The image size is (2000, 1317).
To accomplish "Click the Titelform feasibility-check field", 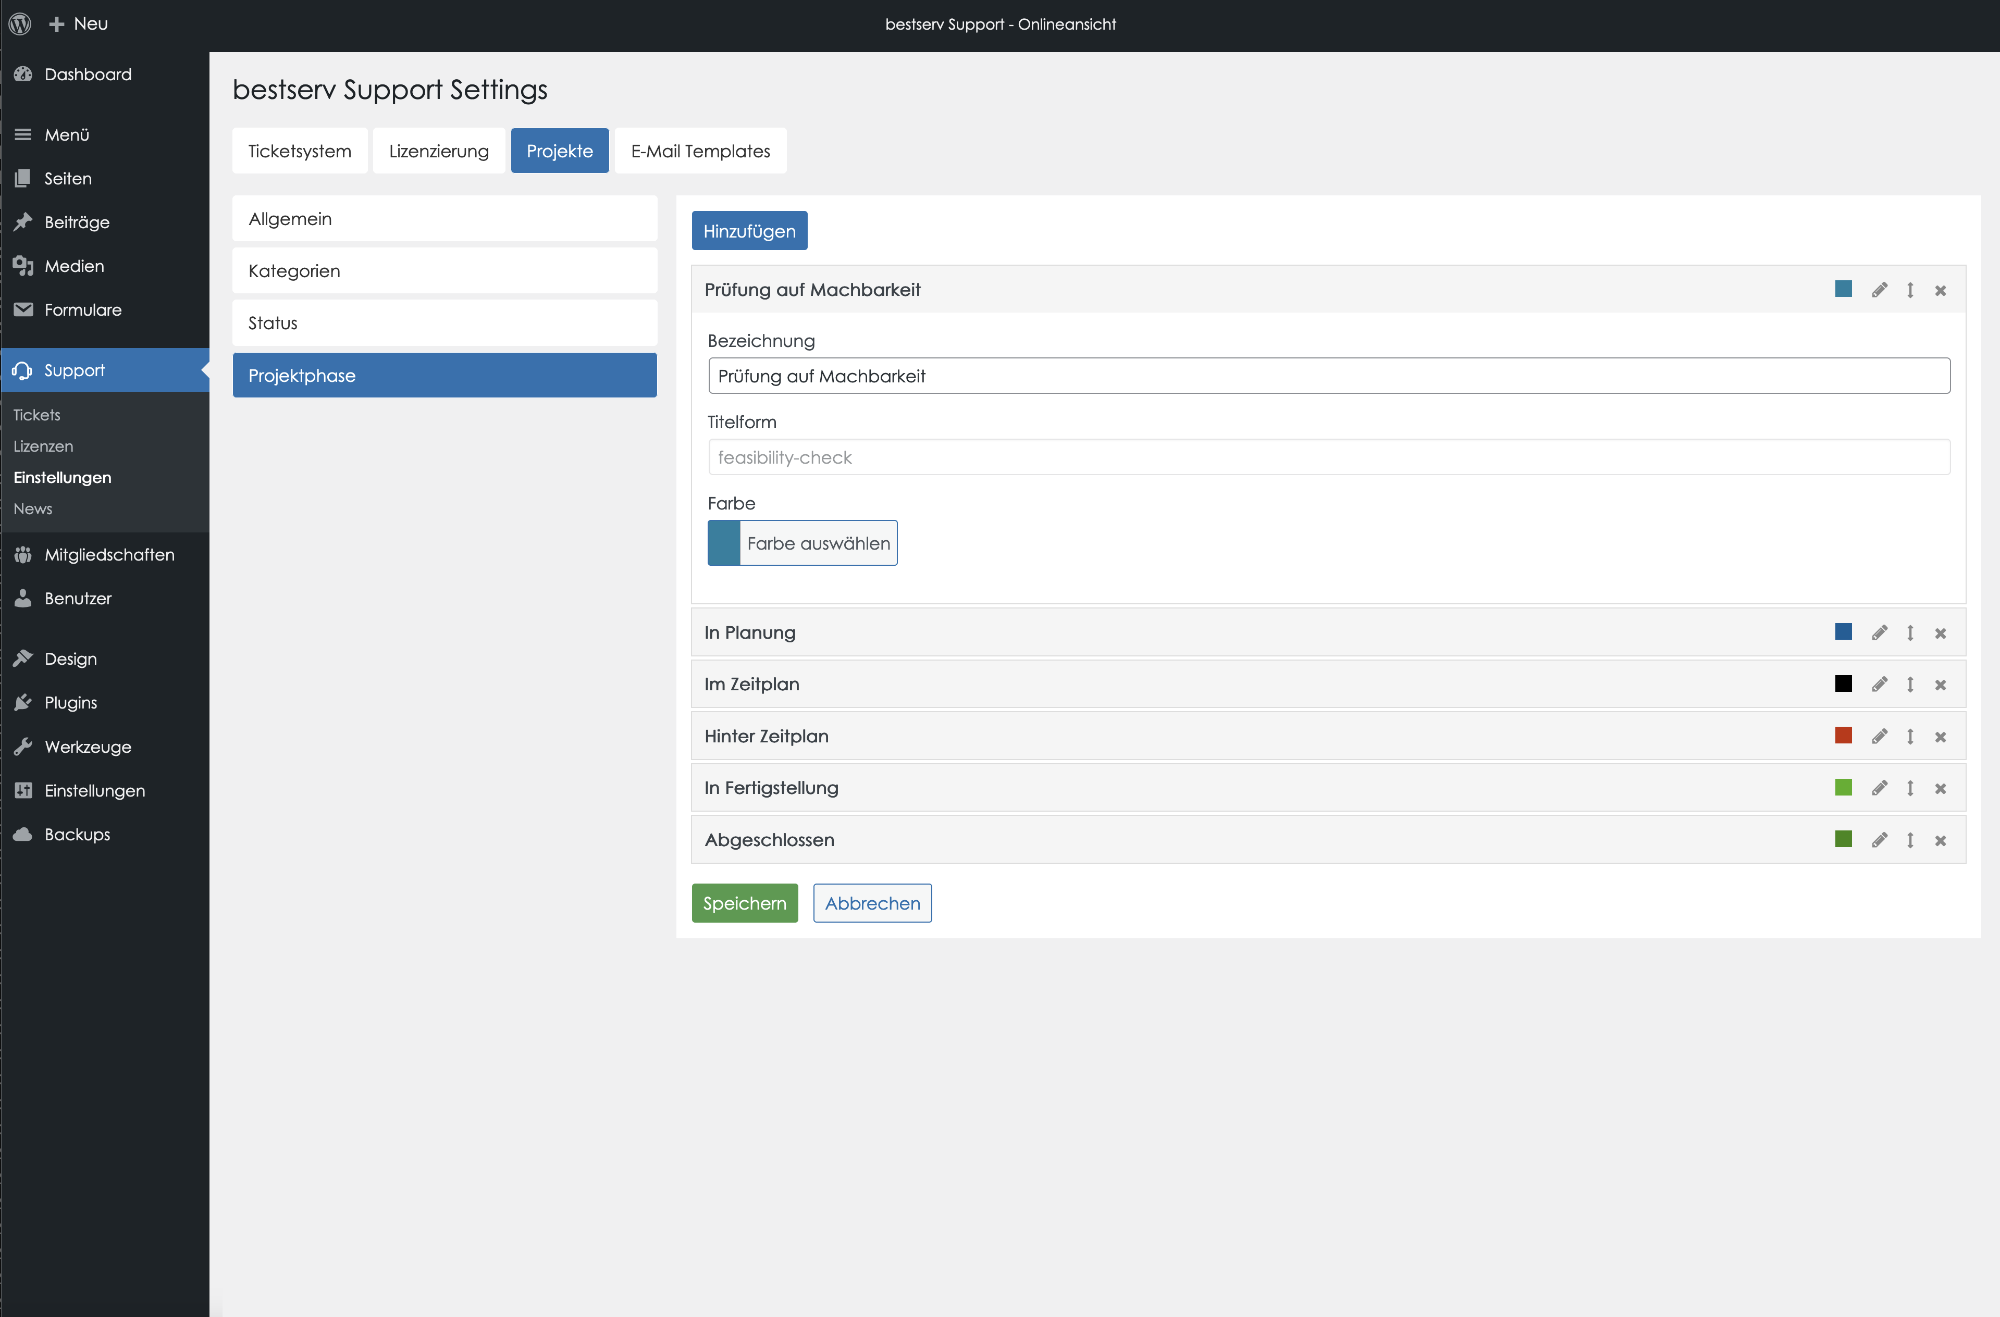I will [1329, 458].
